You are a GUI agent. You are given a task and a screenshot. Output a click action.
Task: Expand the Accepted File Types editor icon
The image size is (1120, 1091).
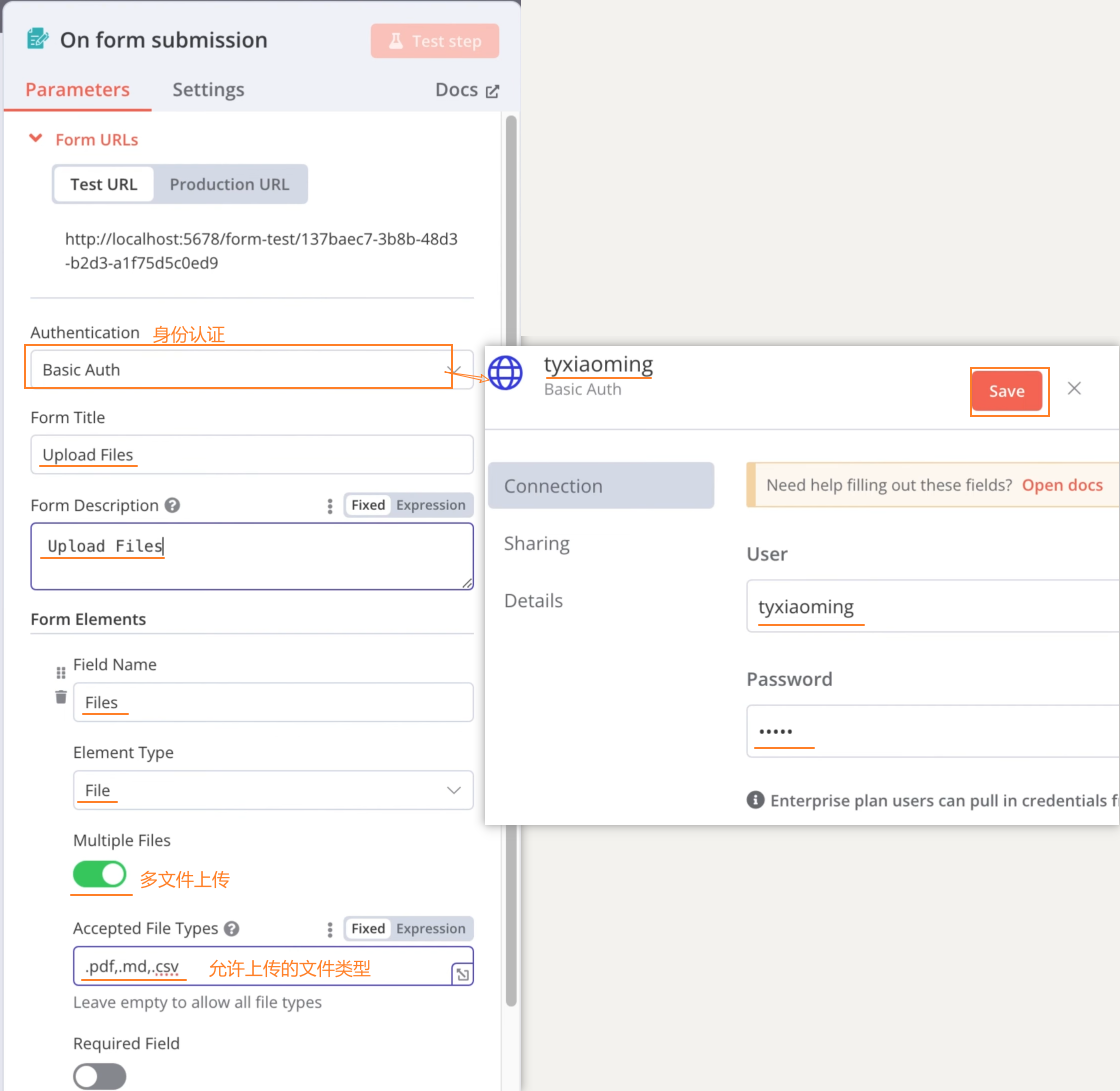[462, 974]
